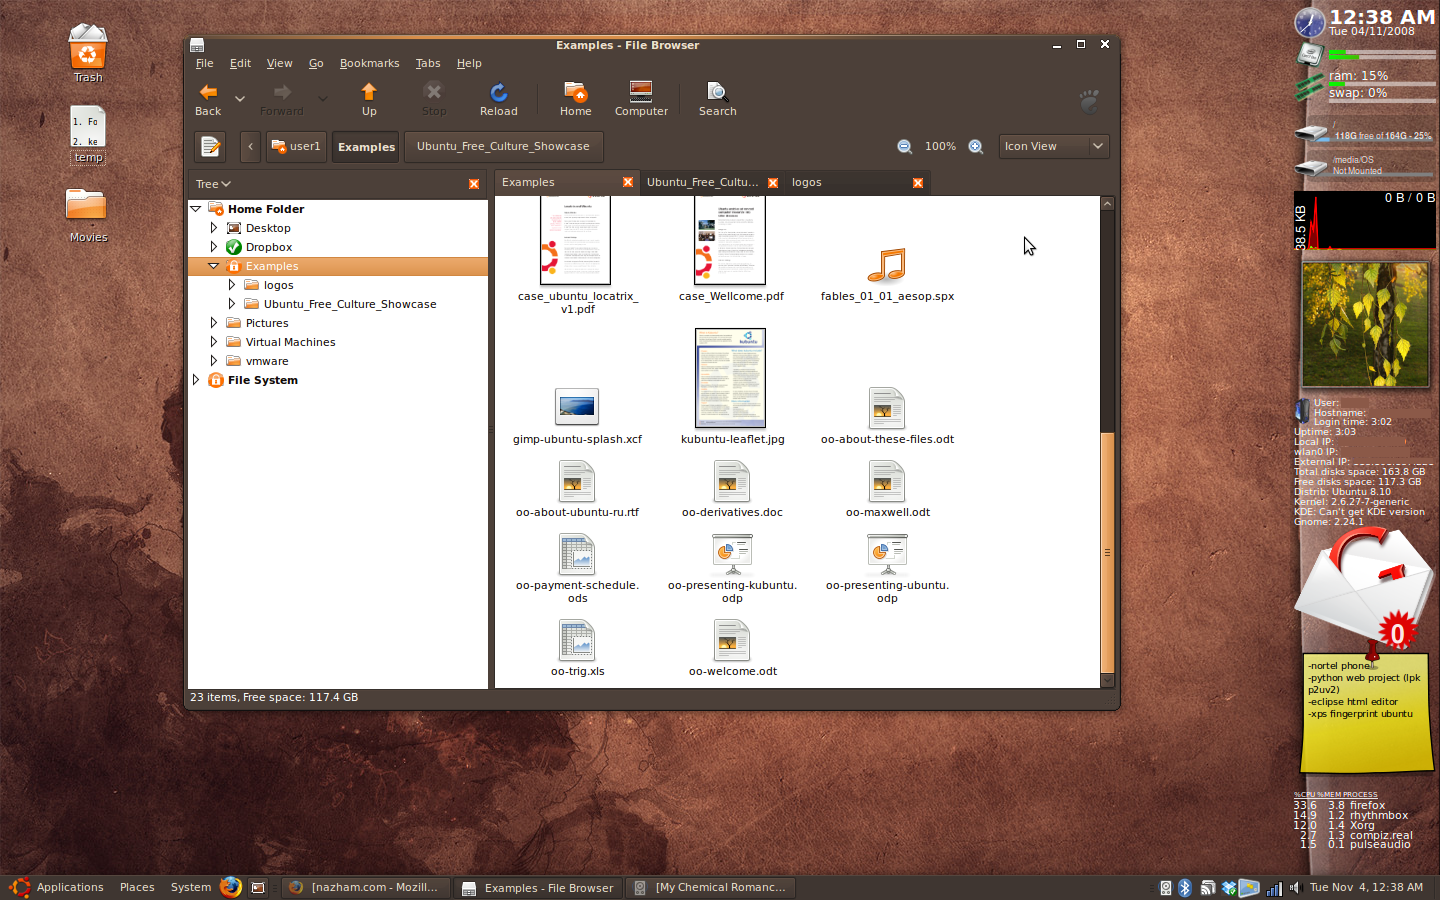The height and width of the screenshot is (900, 1440).
Task: Zoom in with the plus magnifier
Action: [x=976, y=147]
